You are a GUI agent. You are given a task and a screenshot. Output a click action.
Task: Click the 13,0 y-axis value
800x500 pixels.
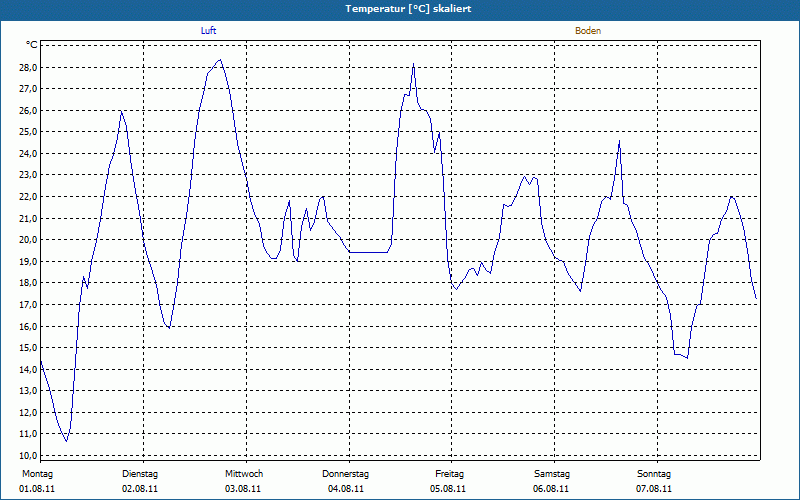28,391
